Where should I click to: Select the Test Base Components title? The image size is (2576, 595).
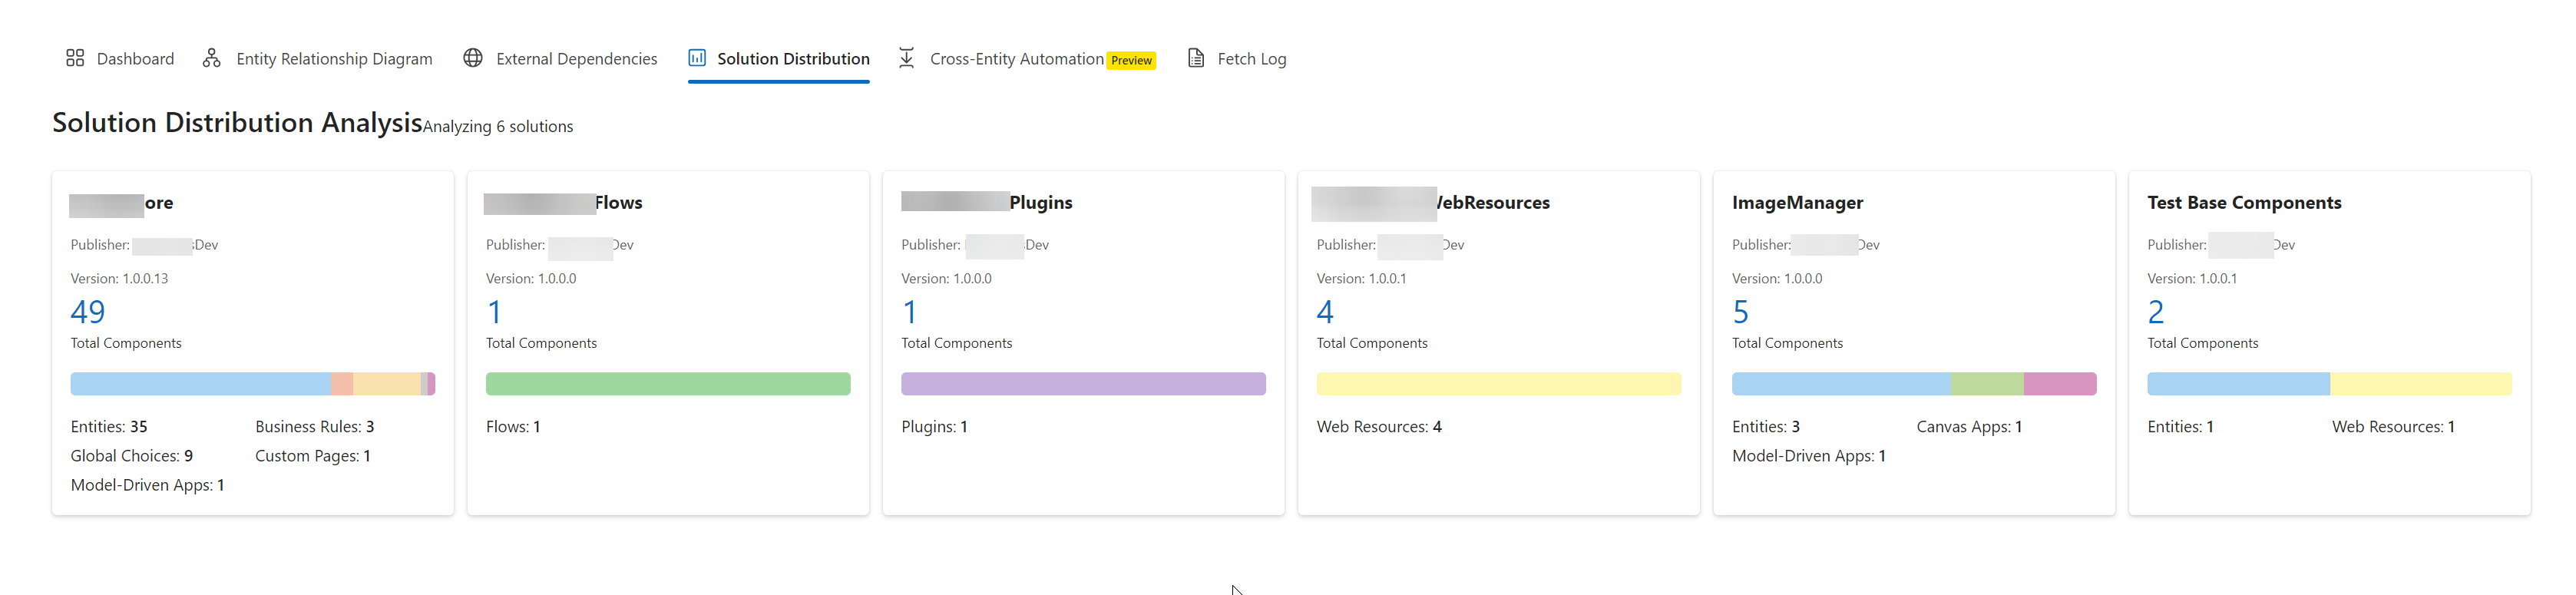click(x=2244, y=203)
